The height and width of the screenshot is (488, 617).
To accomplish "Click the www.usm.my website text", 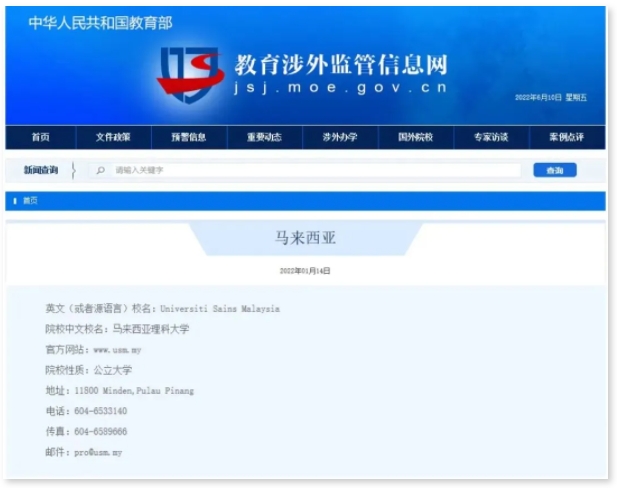I will 117,350.
